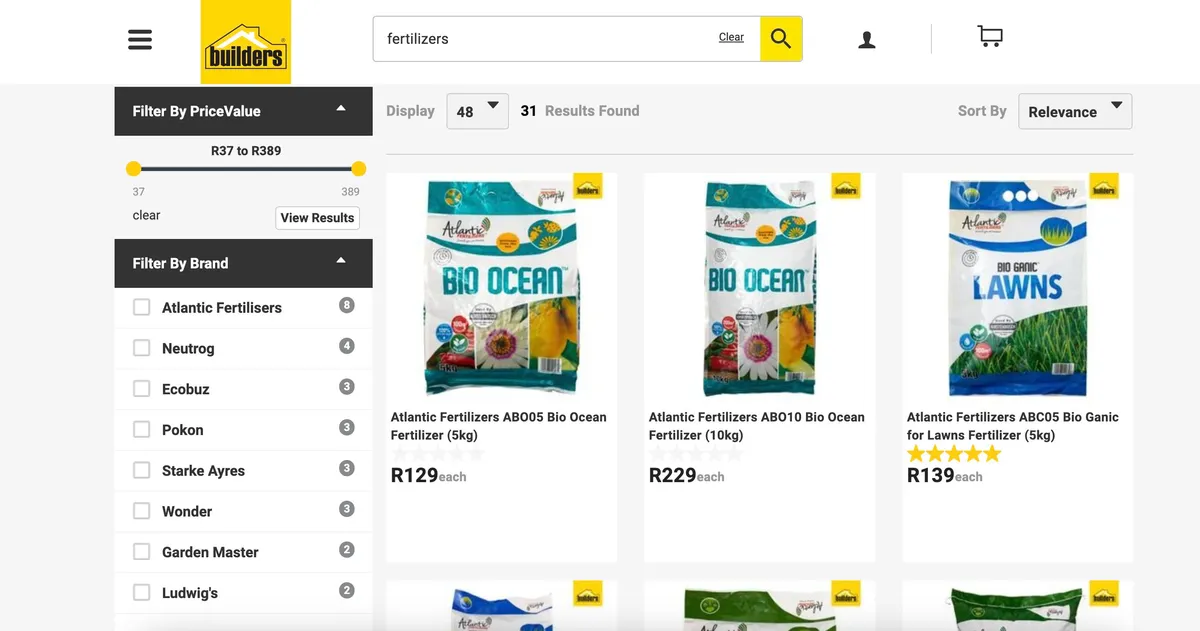Viewport: 1200px width, 631px height.
Task: Open Atlantic Fertilizers ABO10 Bio Ocean 10kg product link
Action: point(756,426)
